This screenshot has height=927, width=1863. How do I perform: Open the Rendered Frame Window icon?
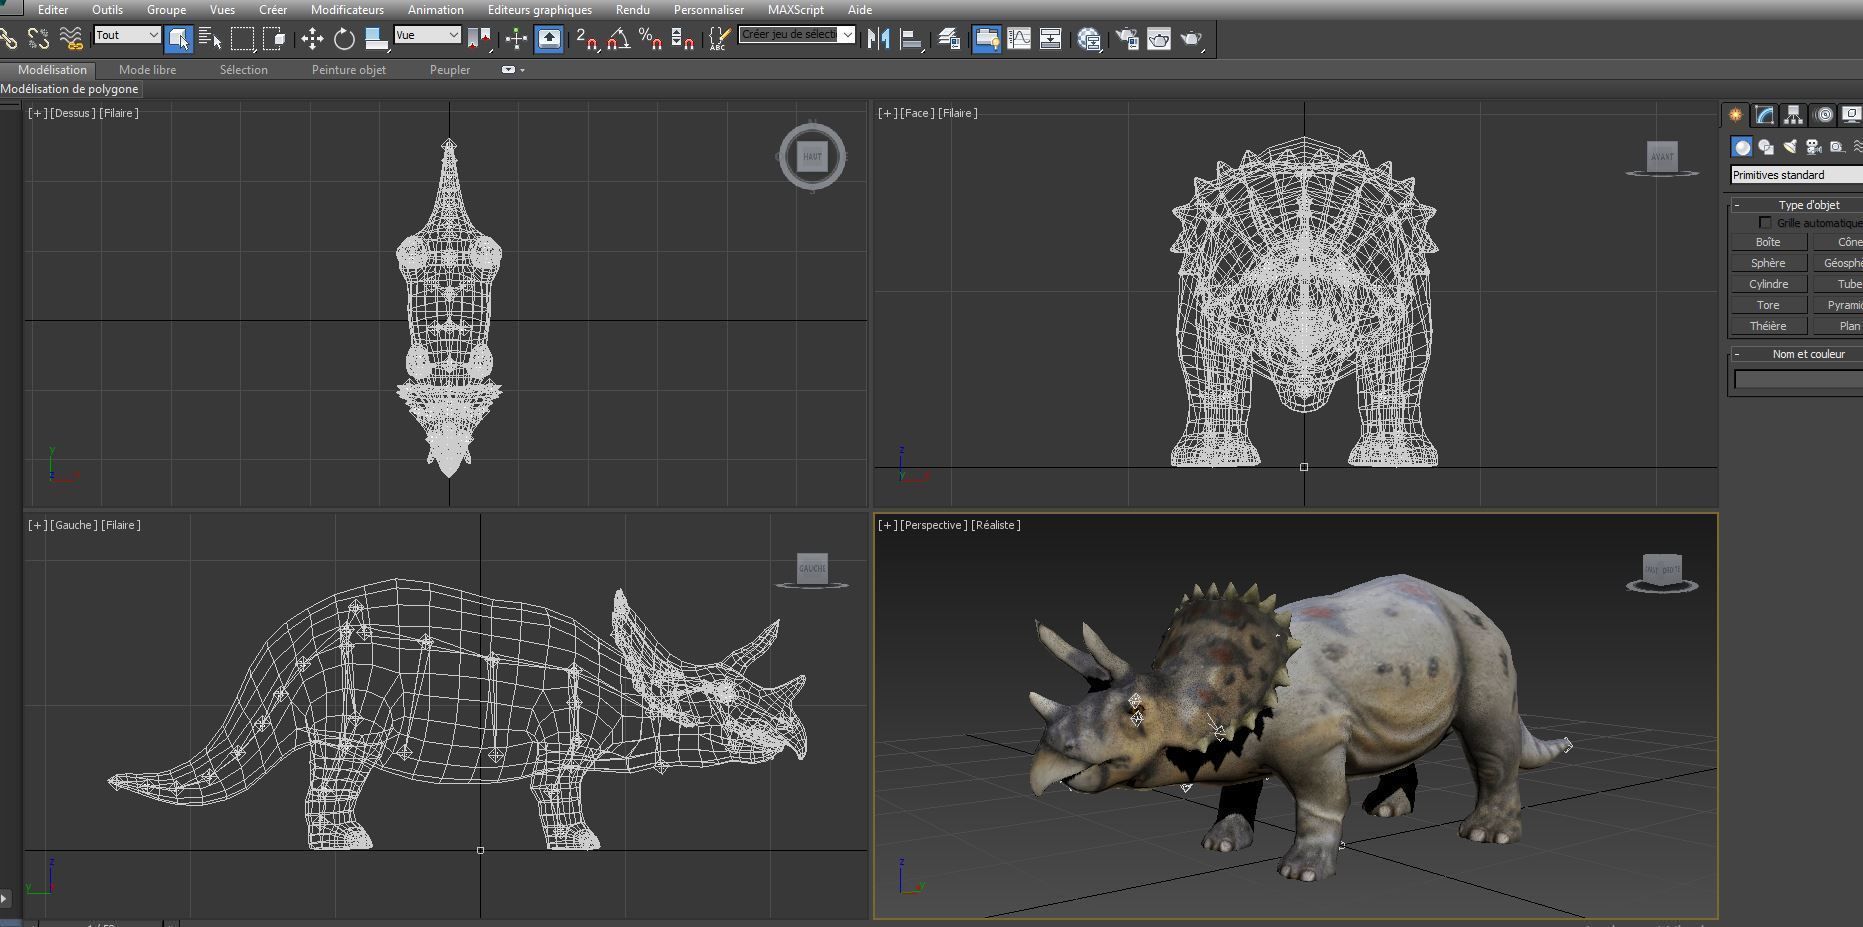click(x=1159, y=39)
